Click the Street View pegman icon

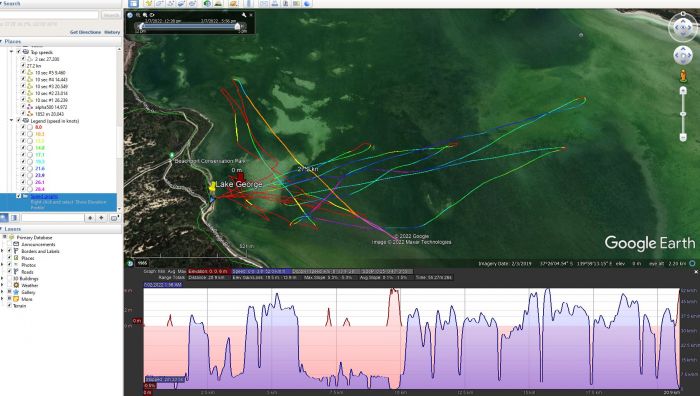(683, 76)
